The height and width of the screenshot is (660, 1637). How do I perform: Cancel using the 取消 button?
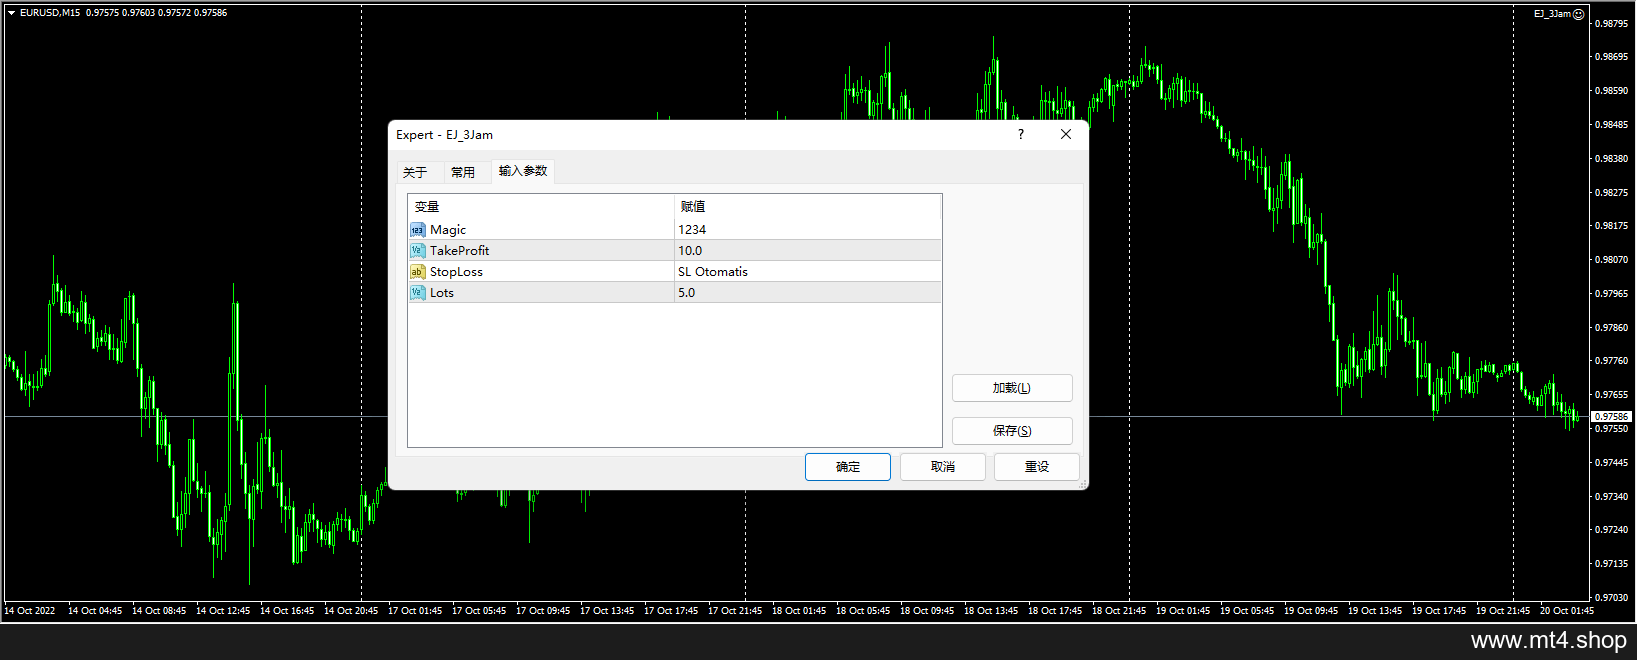pos(943,467)
